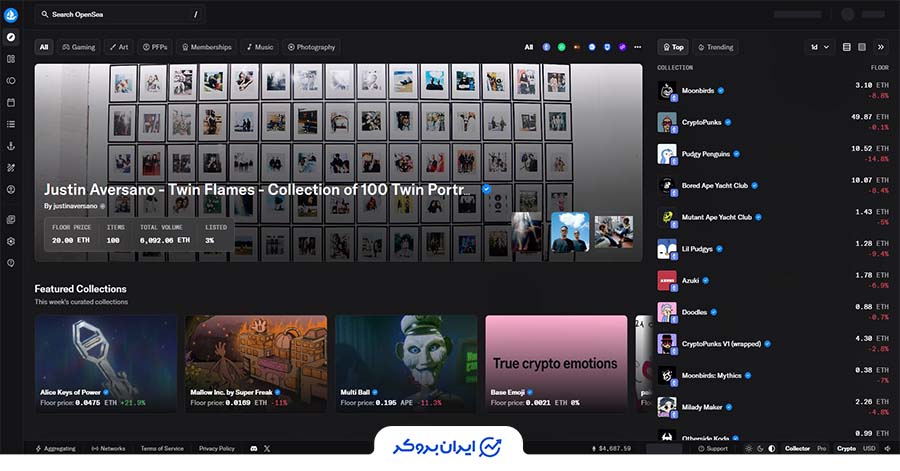Select the Art category tab
Viewport: 900px width, 471px height.
tap(119, 47)
